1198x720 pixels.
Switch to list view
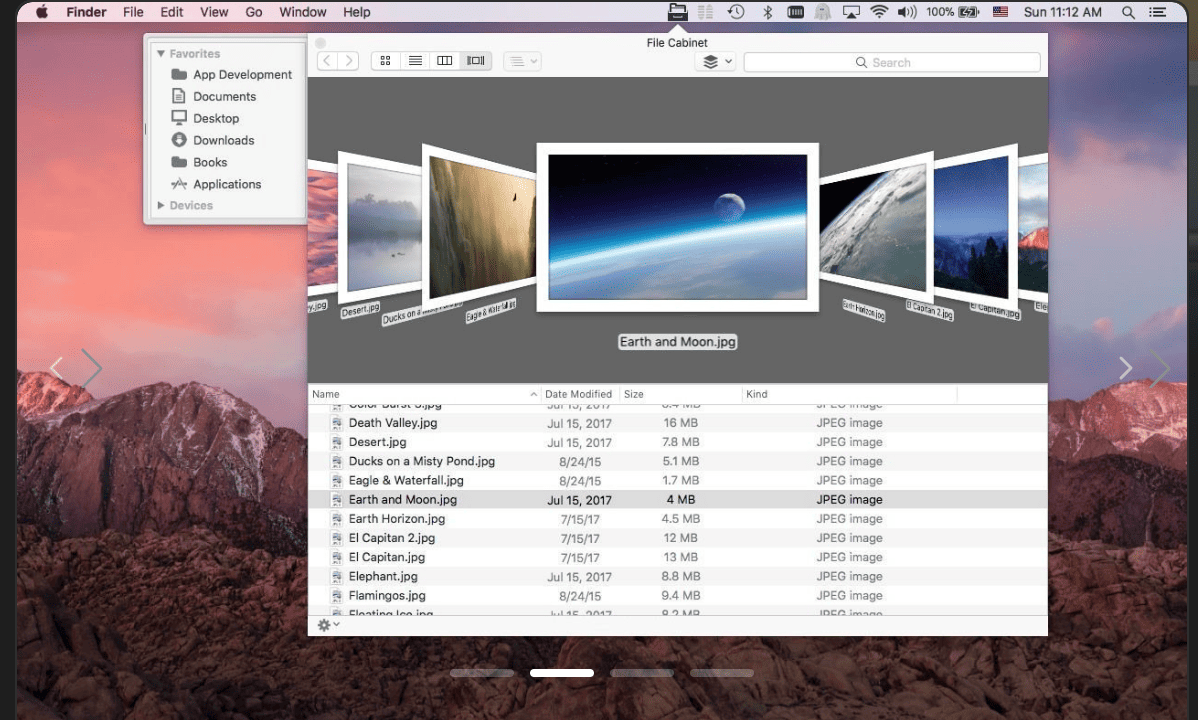click(x=416, y=60)
